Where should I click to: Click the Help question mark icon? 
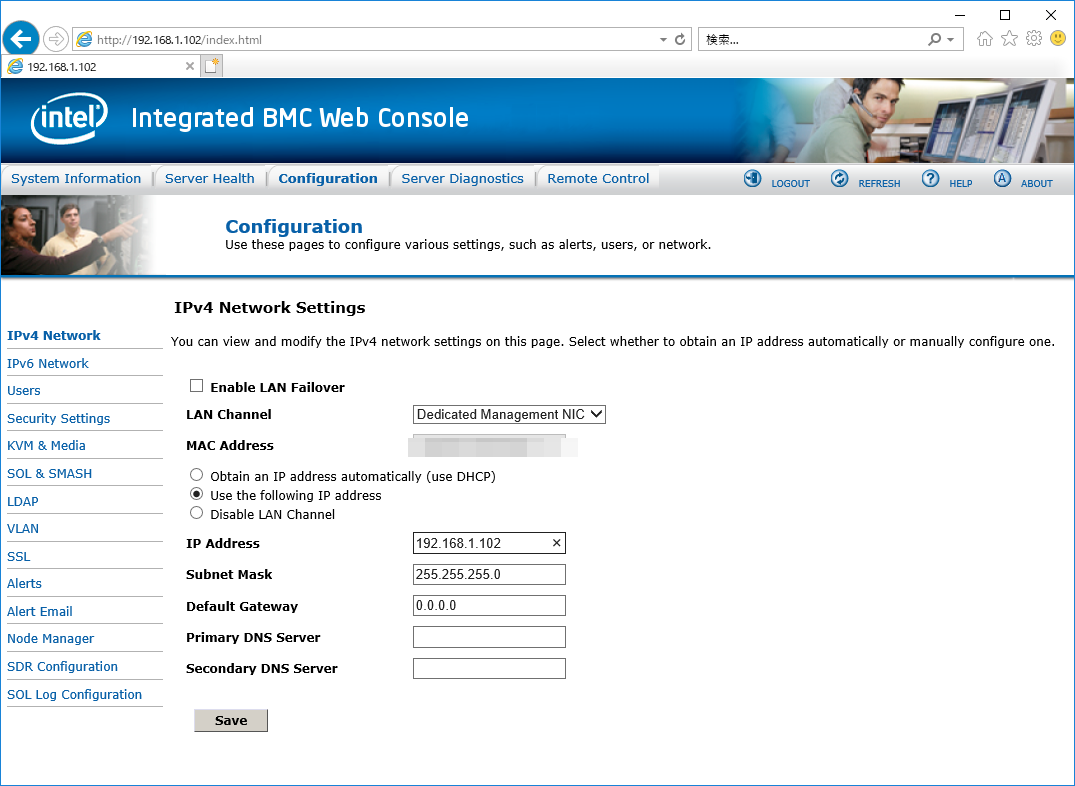(930, 179)
